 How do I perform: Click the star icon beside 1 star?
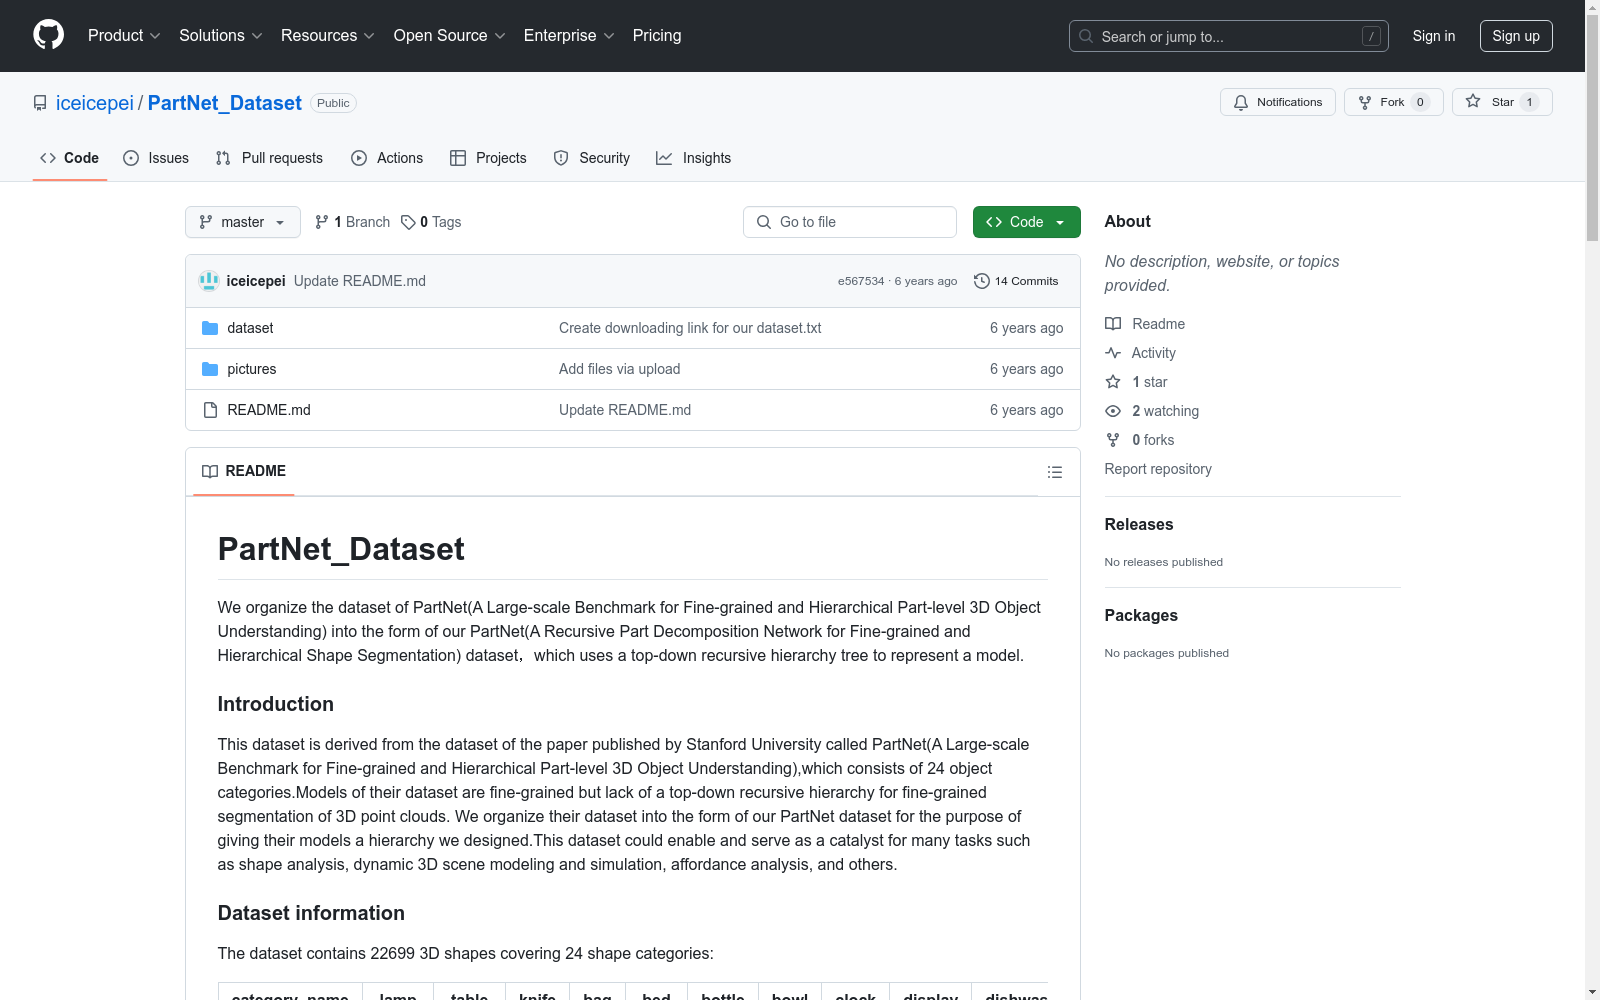(x=1113, y=382)
